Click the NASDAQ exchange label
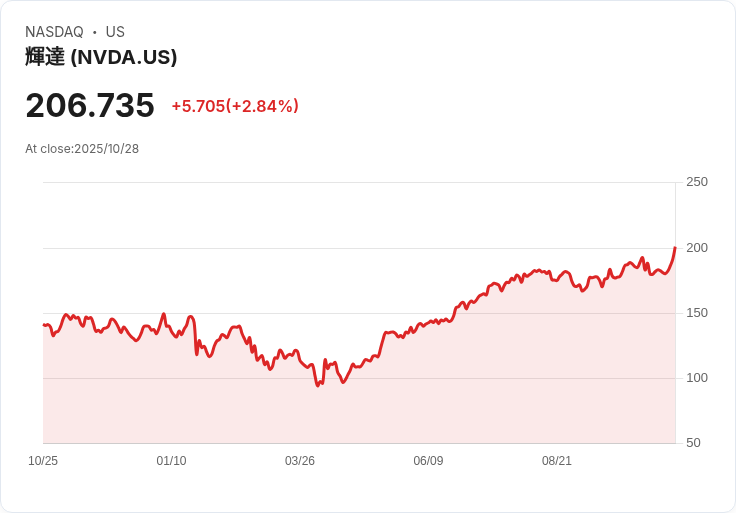 (54, 32)
